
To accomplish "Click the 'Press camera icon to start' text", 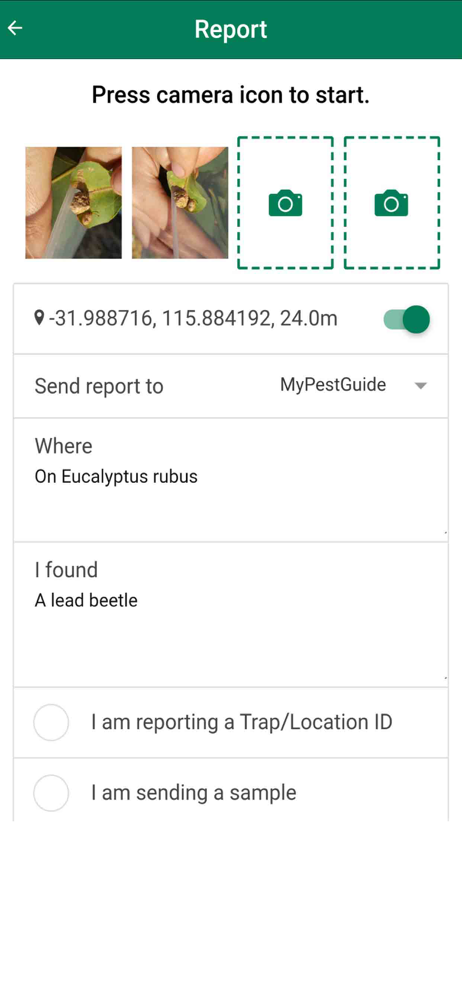I will 231,95.
